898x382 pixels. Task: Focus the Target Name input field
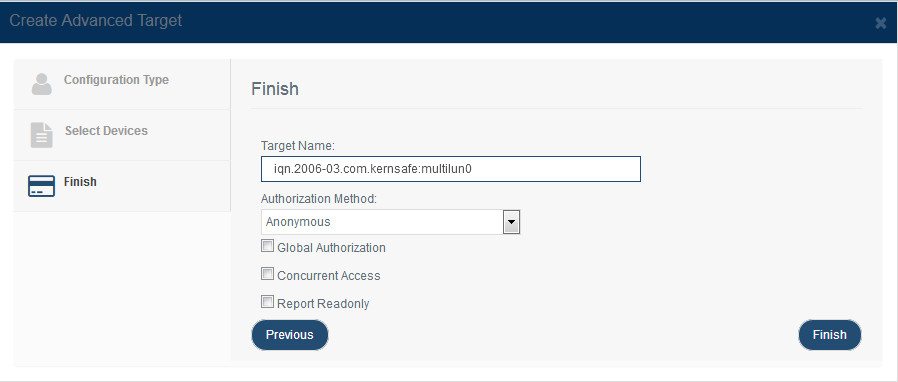tap(451, 169)
